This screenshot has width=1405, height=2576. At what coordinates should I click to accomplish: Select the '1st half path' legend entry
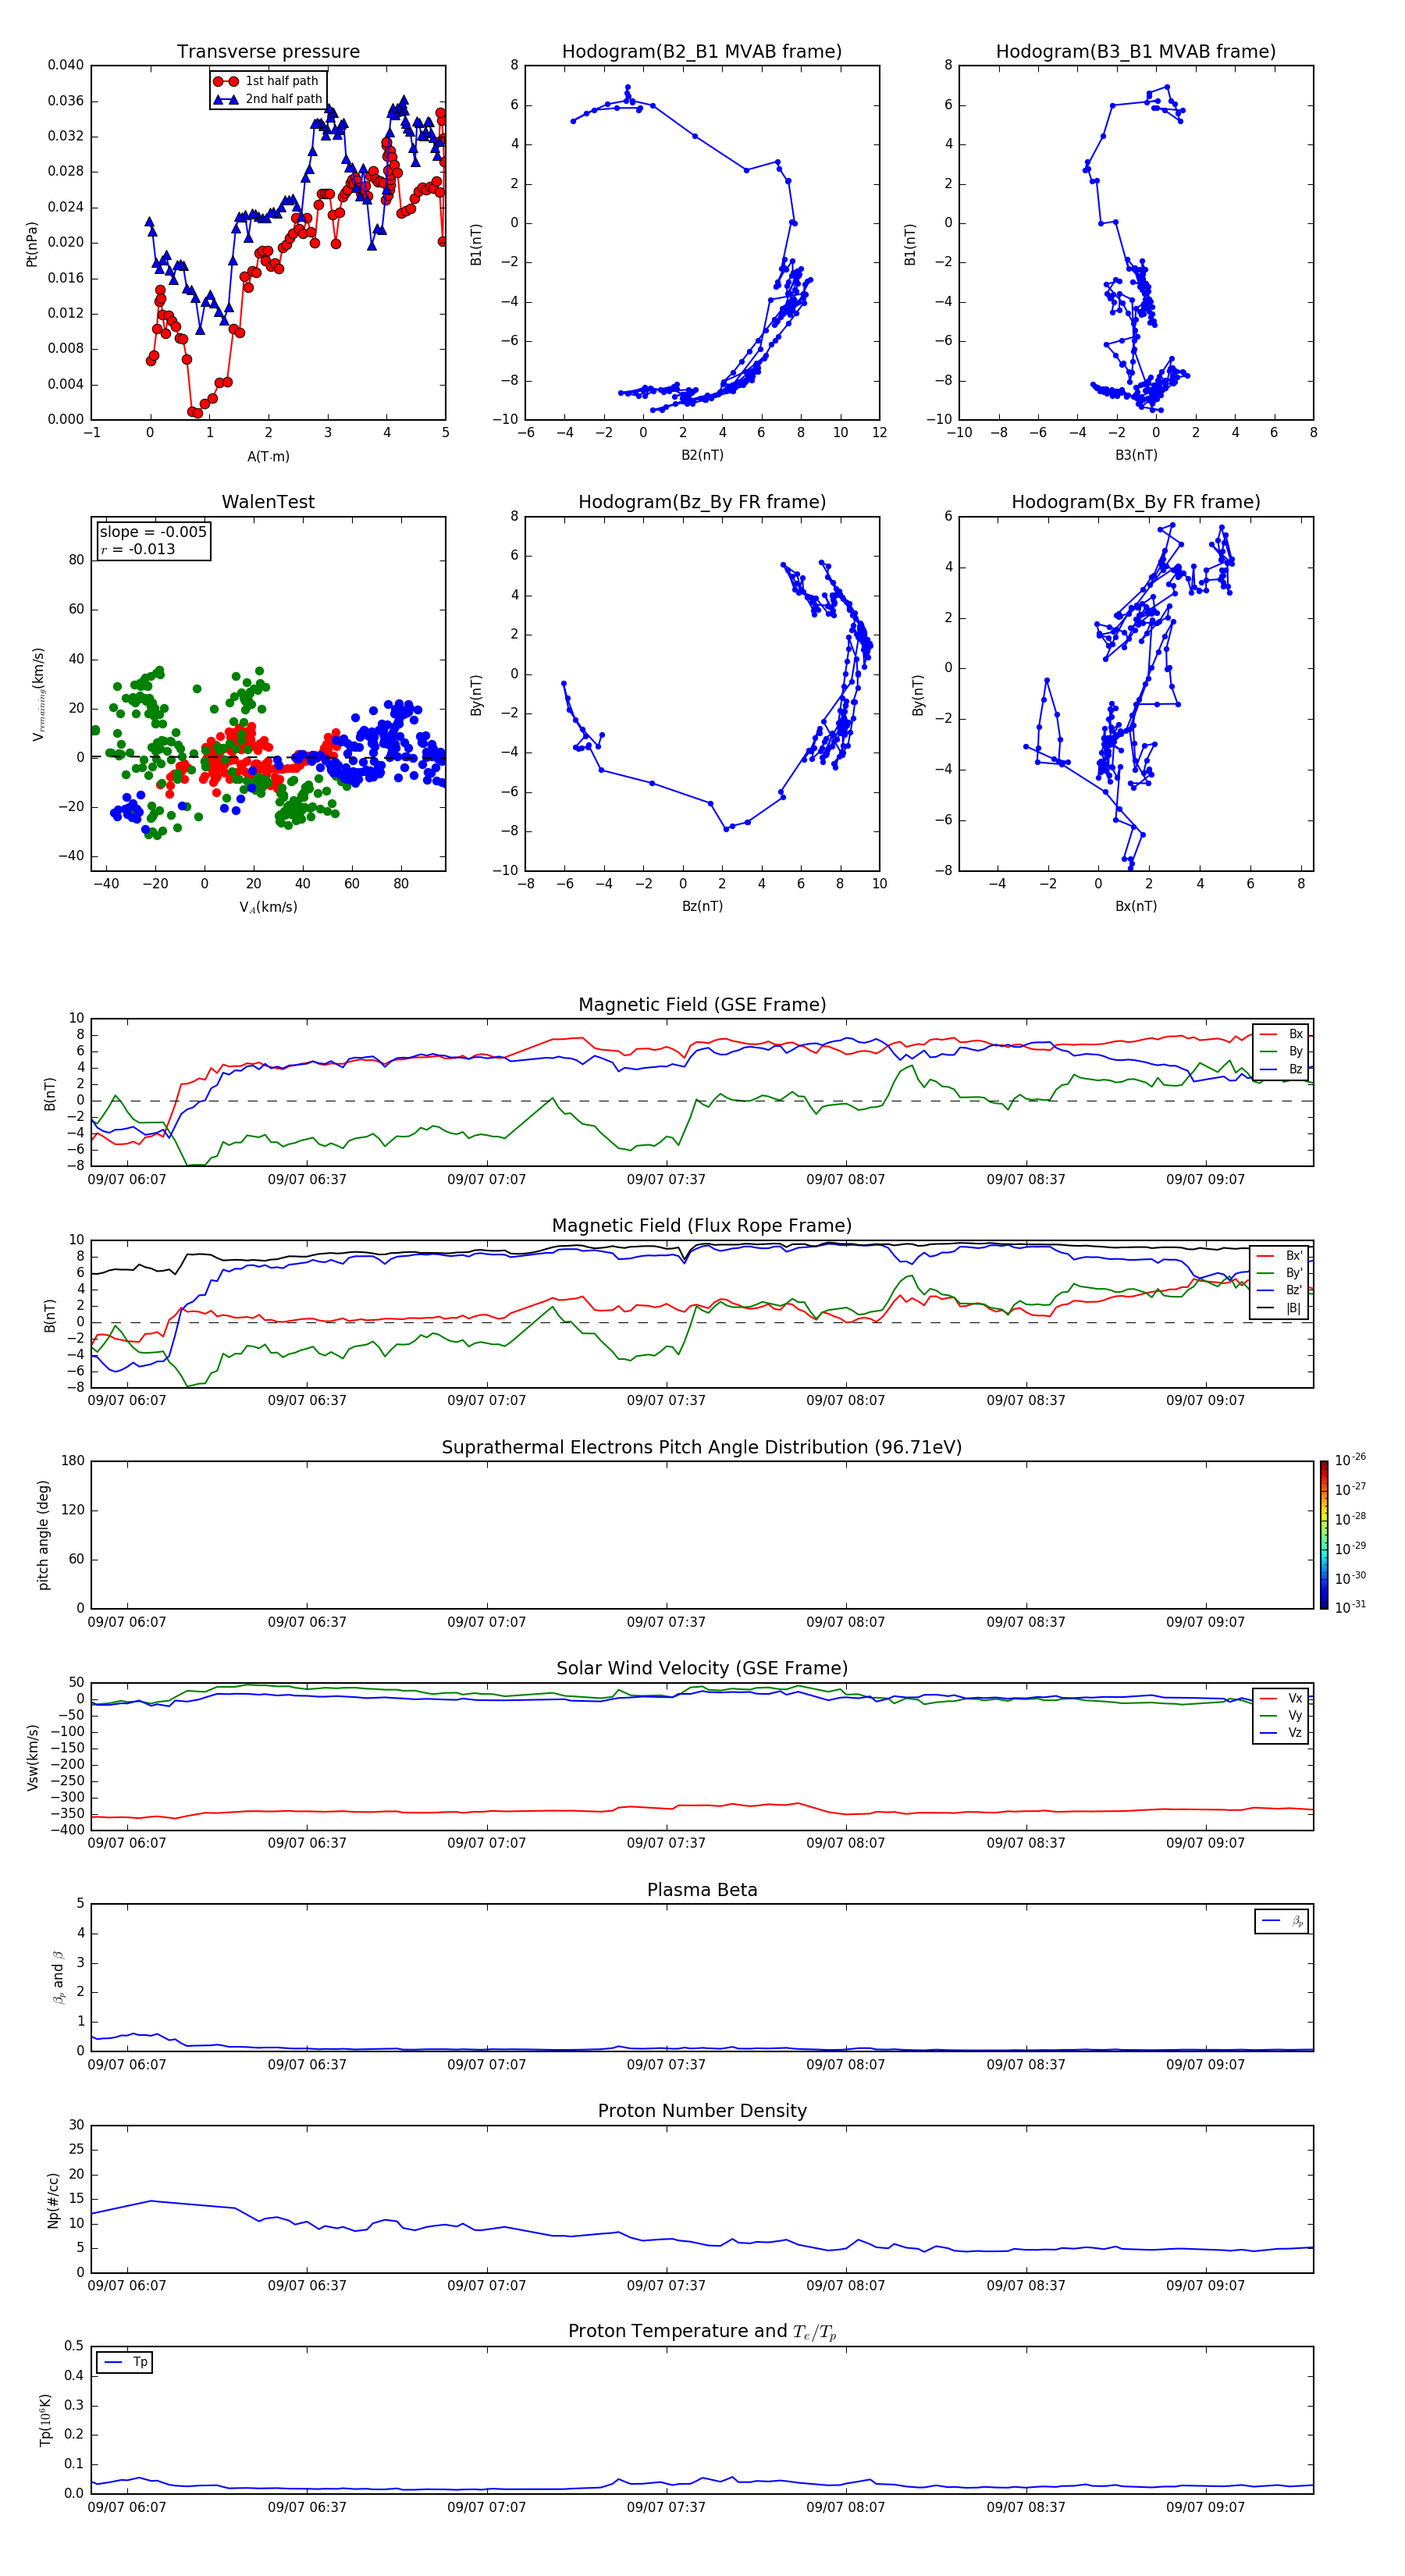pos(268,81)
